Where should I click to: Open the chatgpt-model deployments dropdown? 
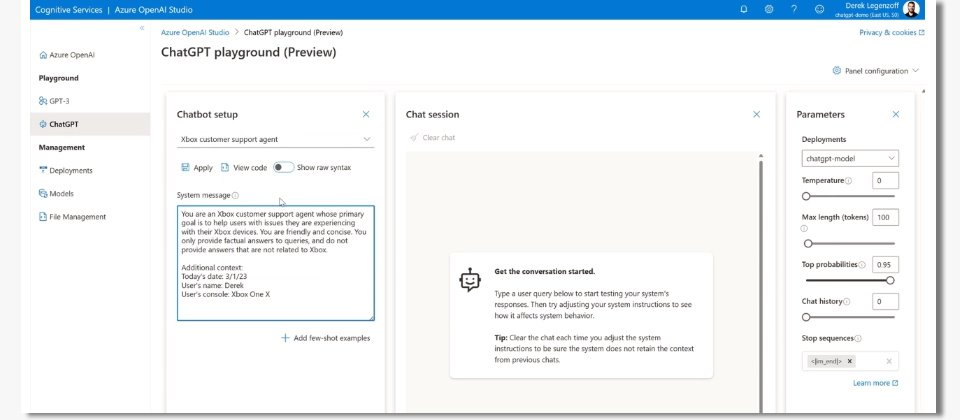point(850,159)
